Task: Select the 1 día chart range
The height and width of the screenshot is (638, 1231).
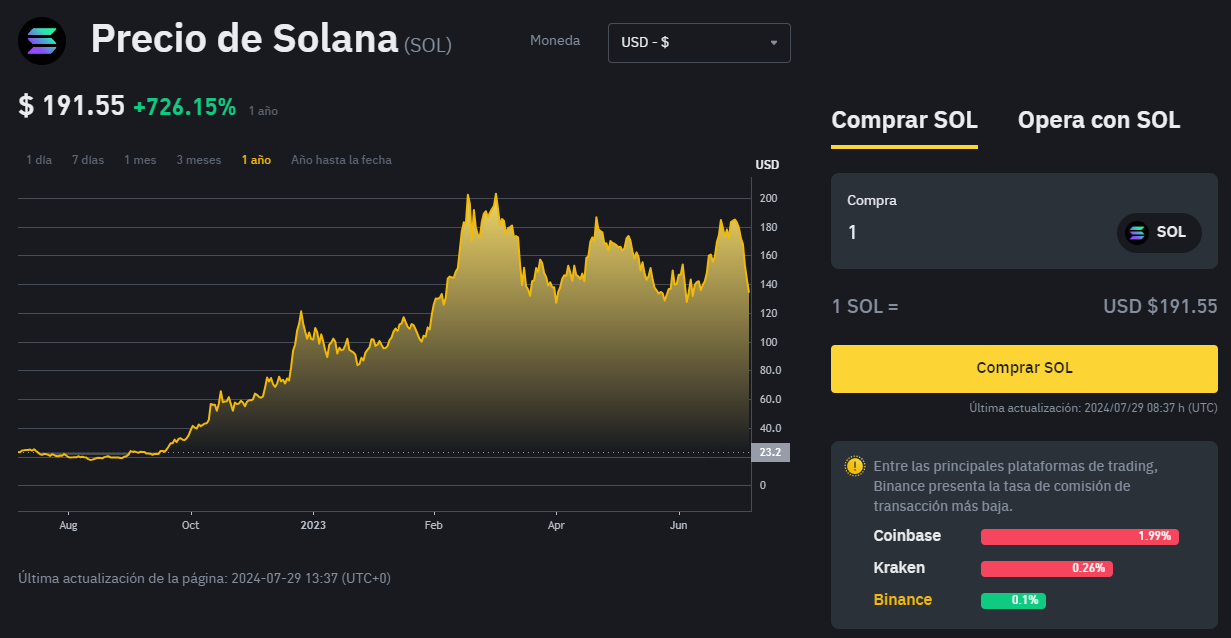Action: pyautogui.click(x=39, y=160)
